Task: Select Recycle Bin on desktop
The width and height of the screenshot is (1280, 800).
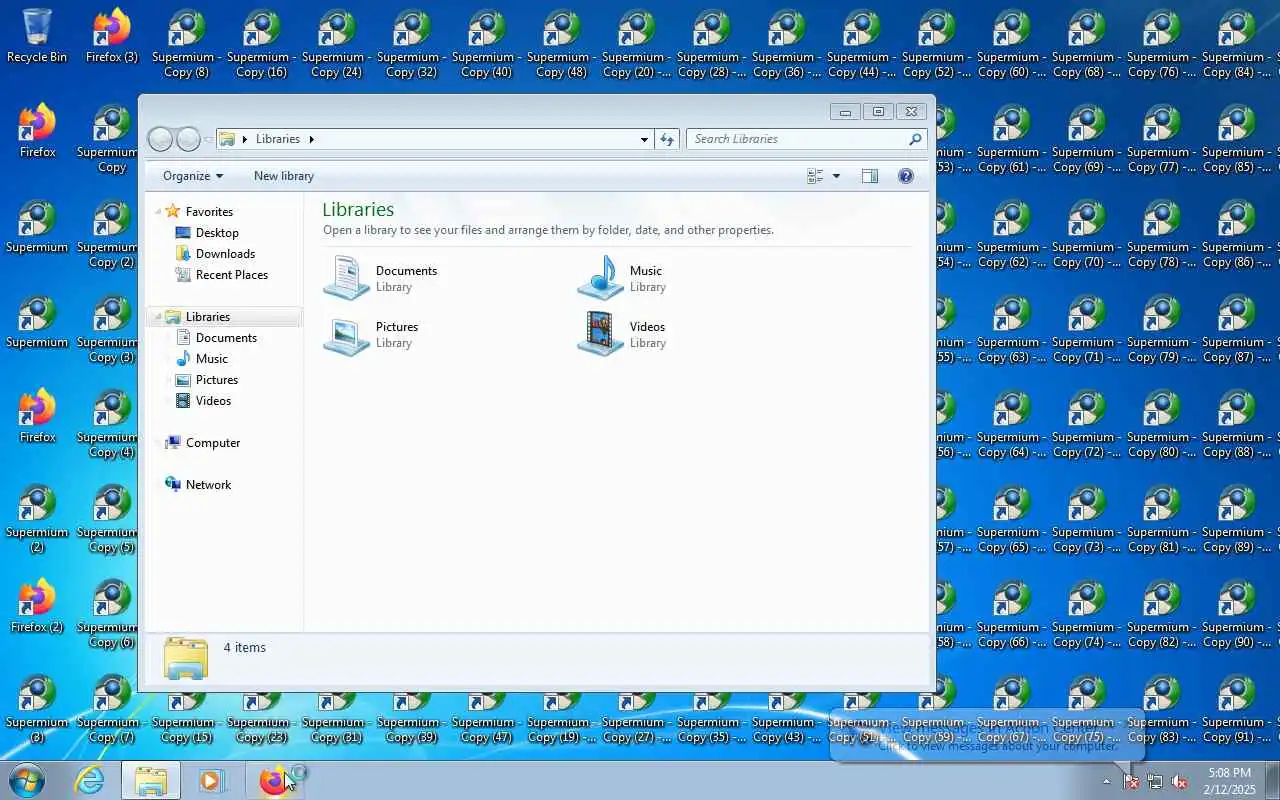Action: point(37,37)
